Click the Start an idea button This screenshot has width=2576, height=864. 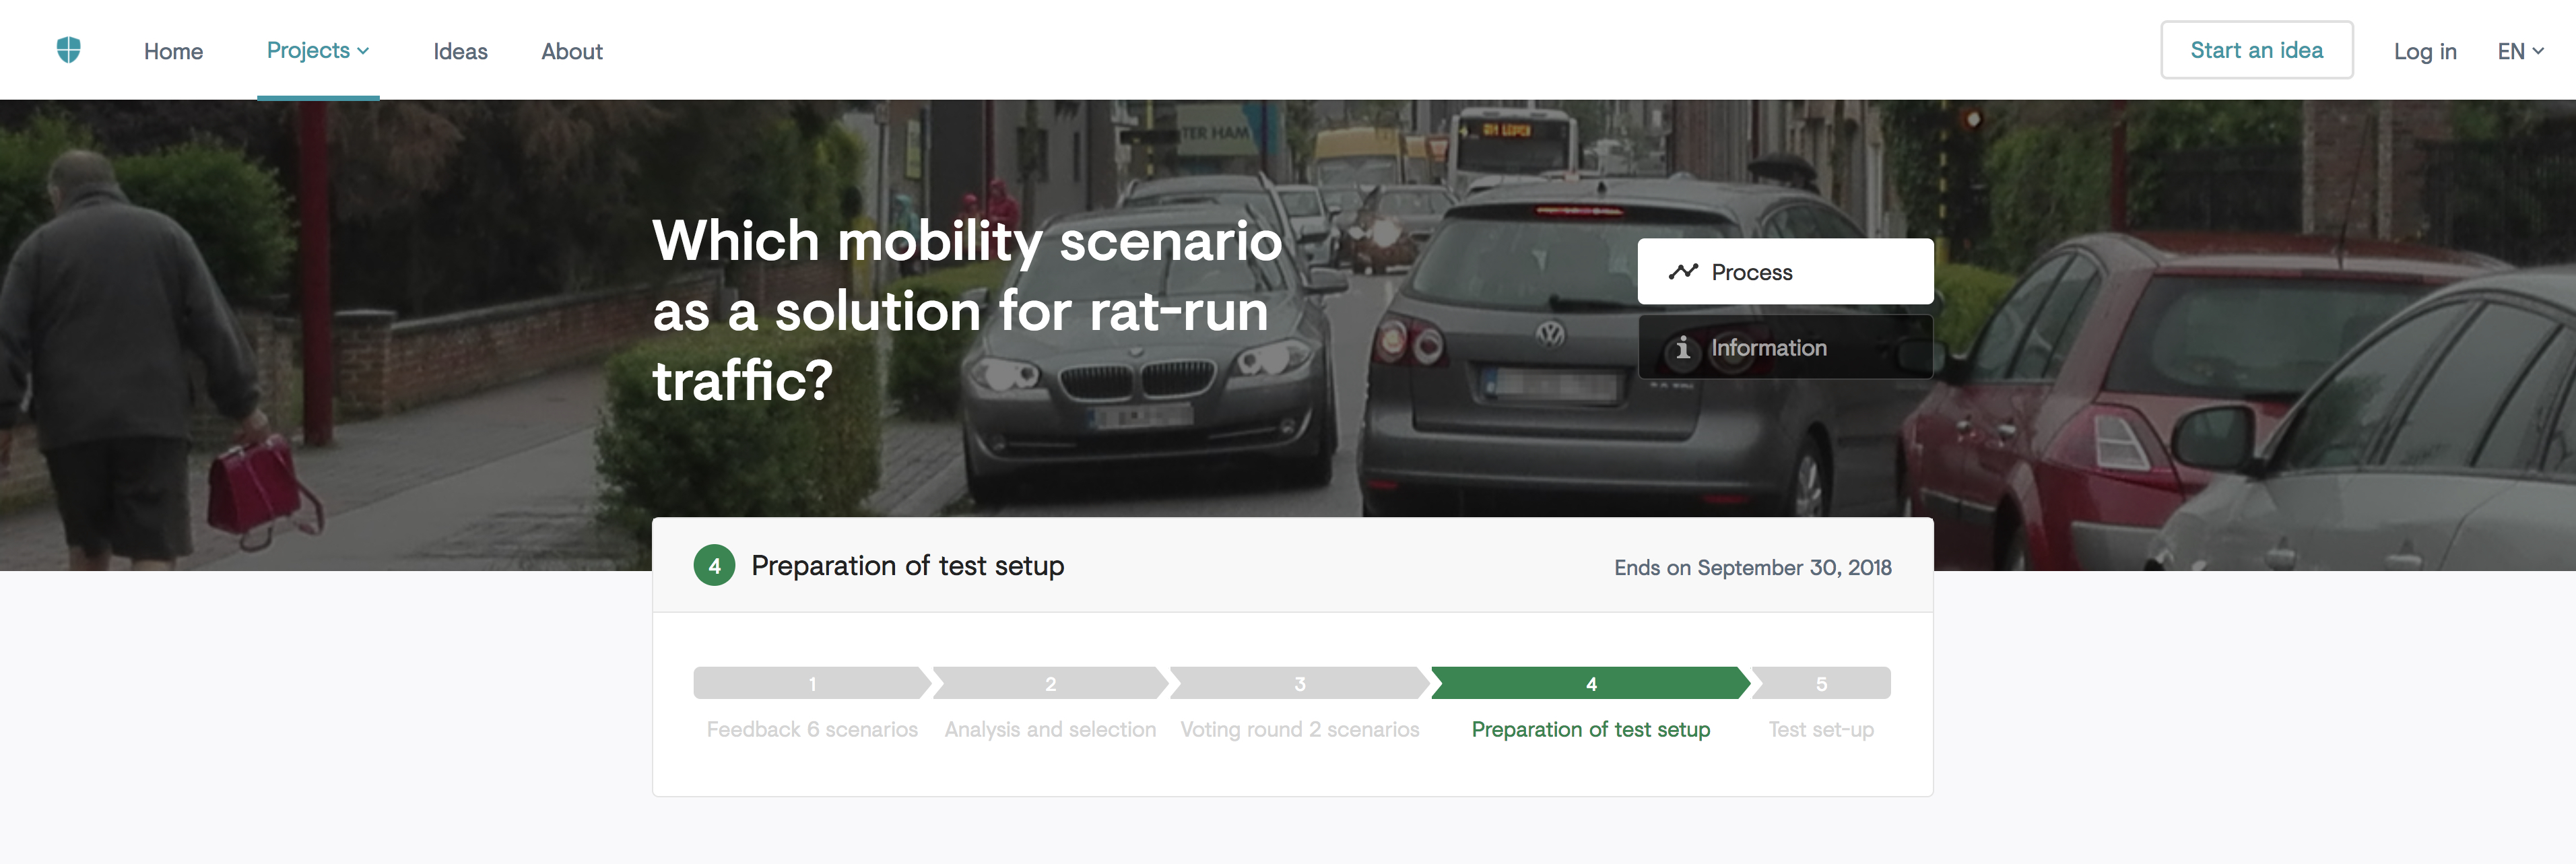point(2256,50)
